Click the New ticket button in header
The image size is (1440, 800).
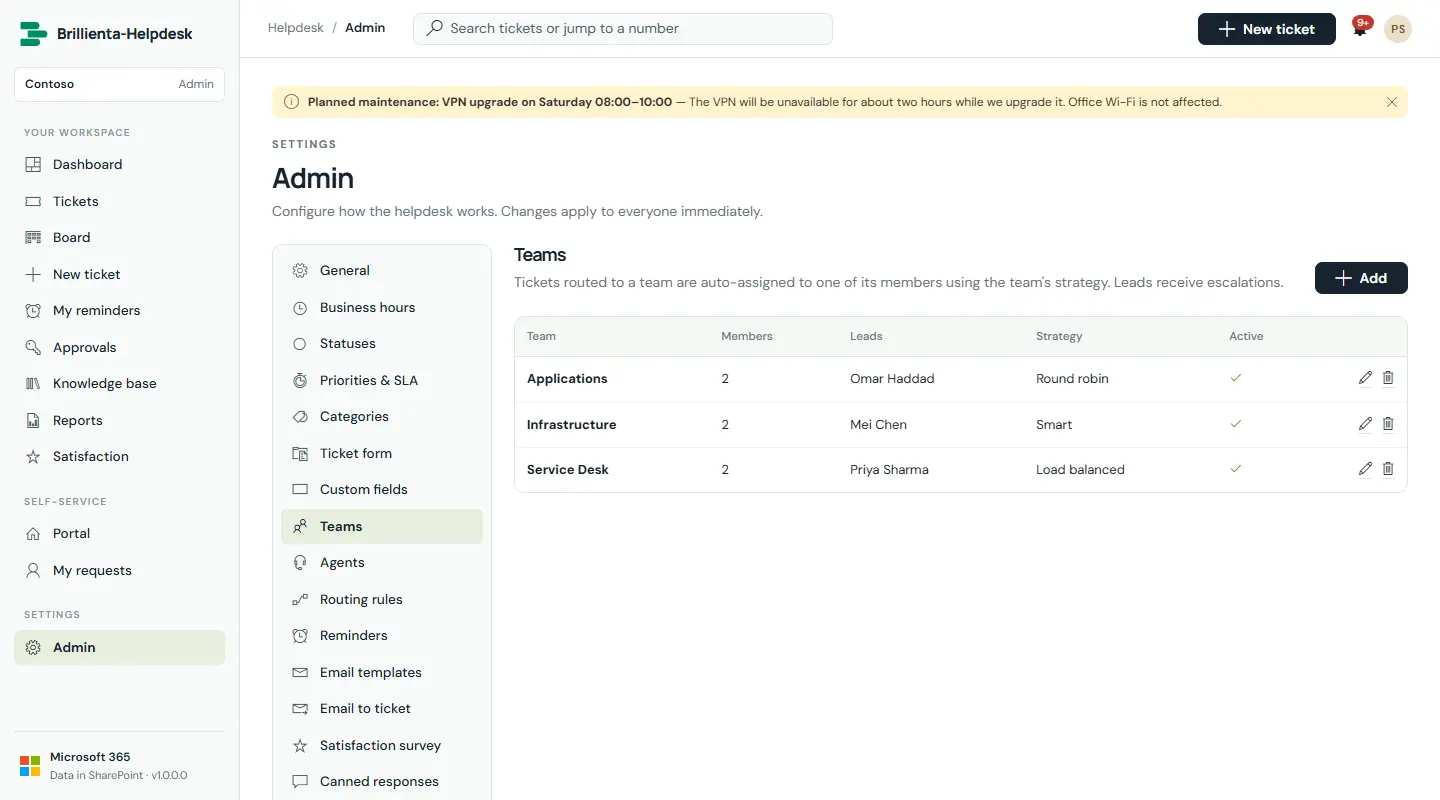[x=1267, y=29]
